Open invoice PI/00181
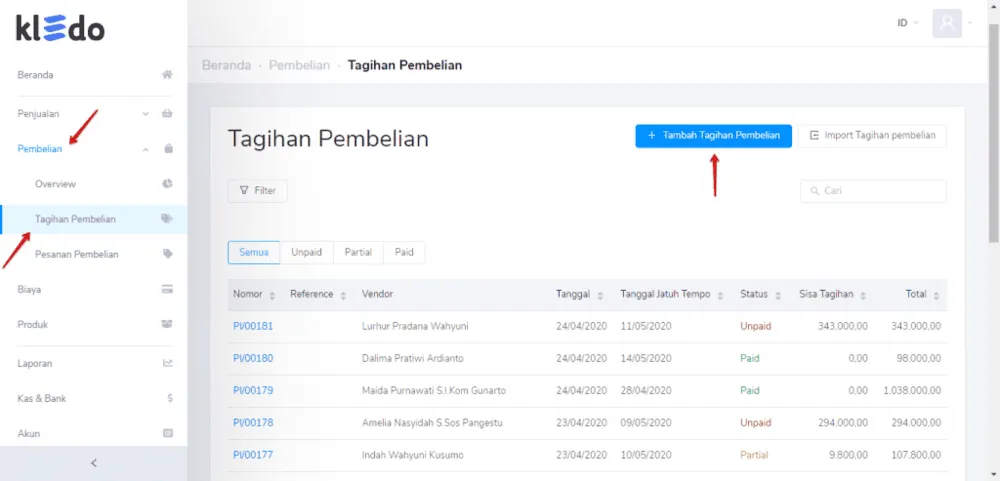This screenshot has height=481, width=1000. click(x=253, y=326)
